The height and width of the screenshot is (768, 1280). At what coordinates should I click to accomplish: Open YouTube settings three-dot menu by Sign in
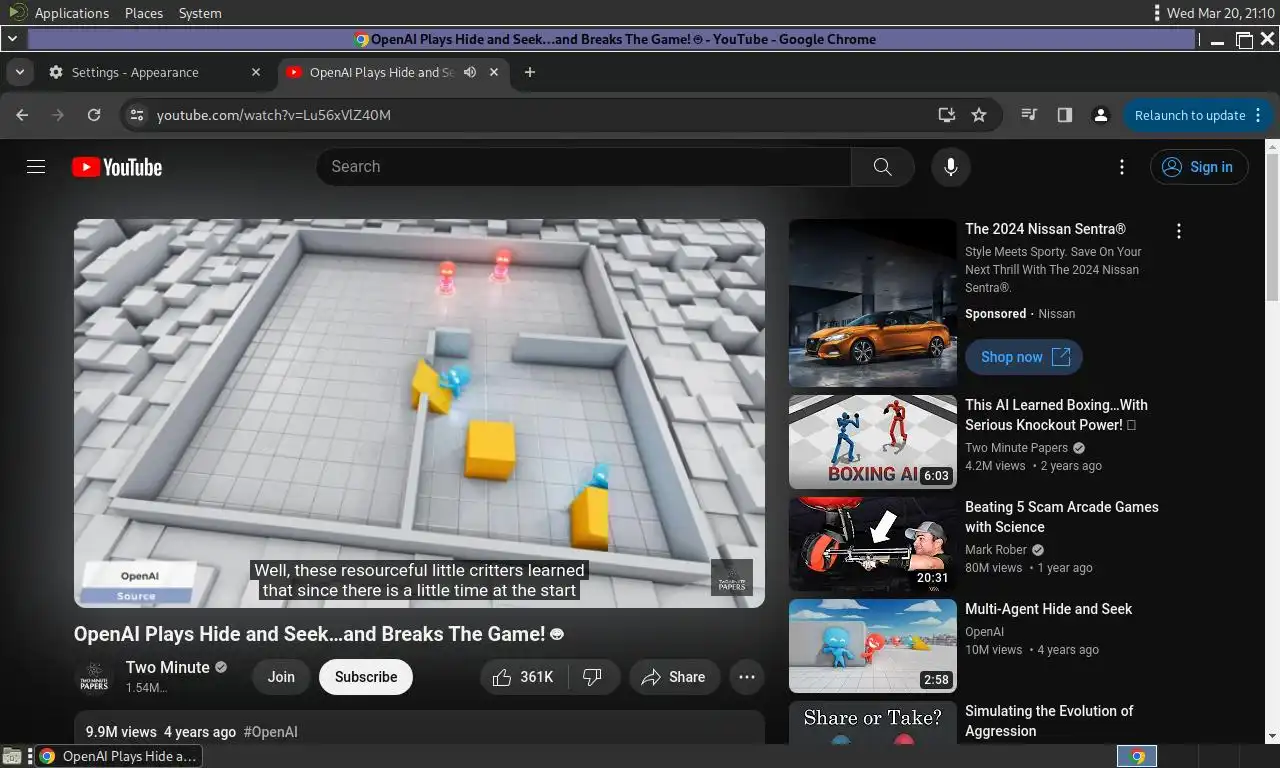tap(1122, 167)
